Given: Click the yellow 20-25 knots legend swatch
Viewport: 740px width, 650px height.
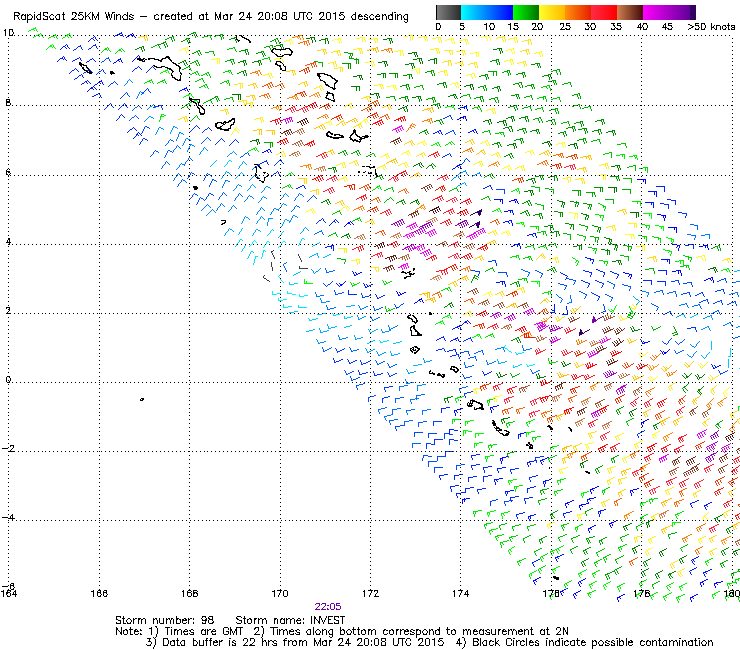Looking at the screenshot, I should [552, 12].
